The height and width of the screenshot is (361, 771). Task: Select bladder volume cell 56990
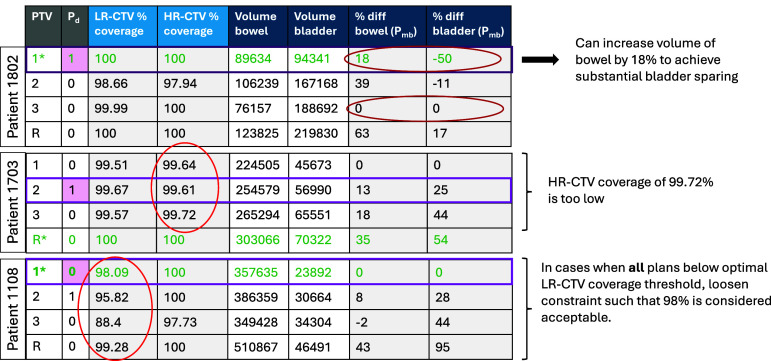[x=318, y=190]
